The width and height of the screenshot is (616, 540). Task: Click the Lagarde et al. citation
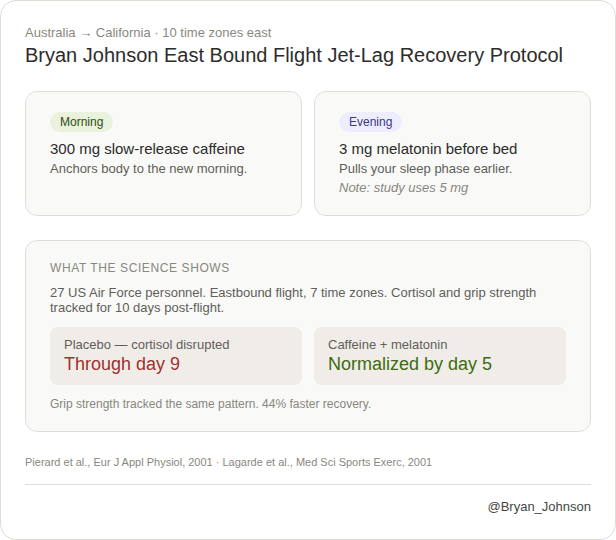tap(327, 462)
